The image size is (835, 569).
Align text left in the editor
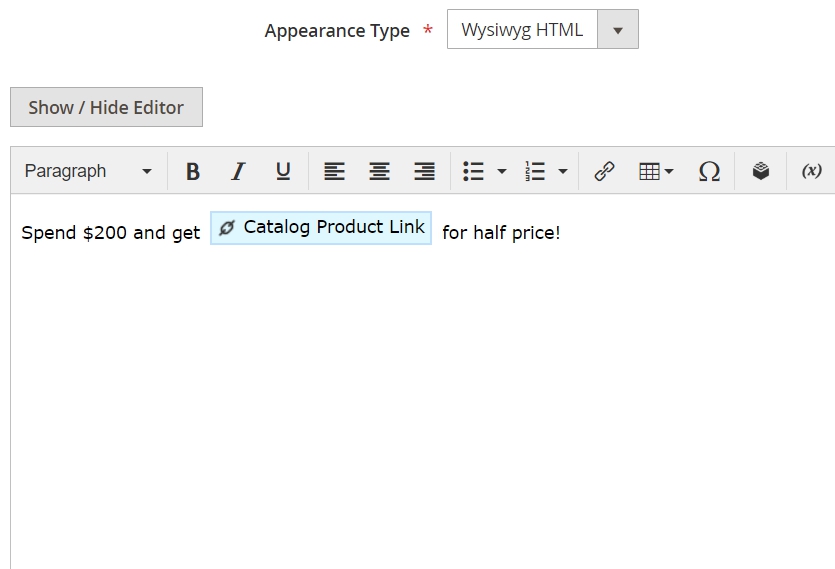(x=334, y=171)
